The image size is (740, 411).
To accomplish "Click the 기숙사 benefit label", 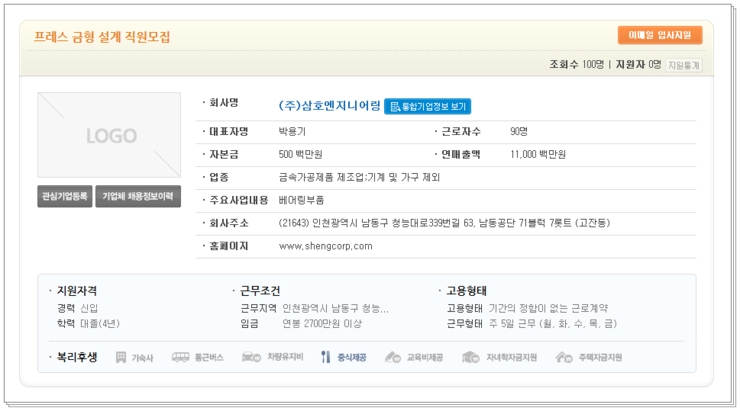I will (x=142, y=358).
